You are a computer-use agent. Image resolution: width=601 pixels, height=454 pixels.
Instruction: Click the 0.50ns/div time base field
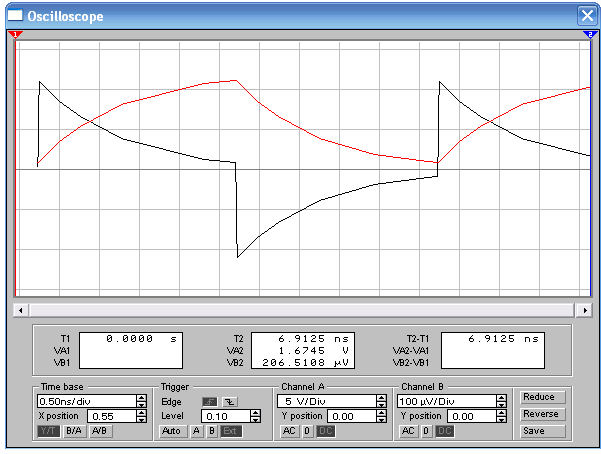click(x=87, y=401)
